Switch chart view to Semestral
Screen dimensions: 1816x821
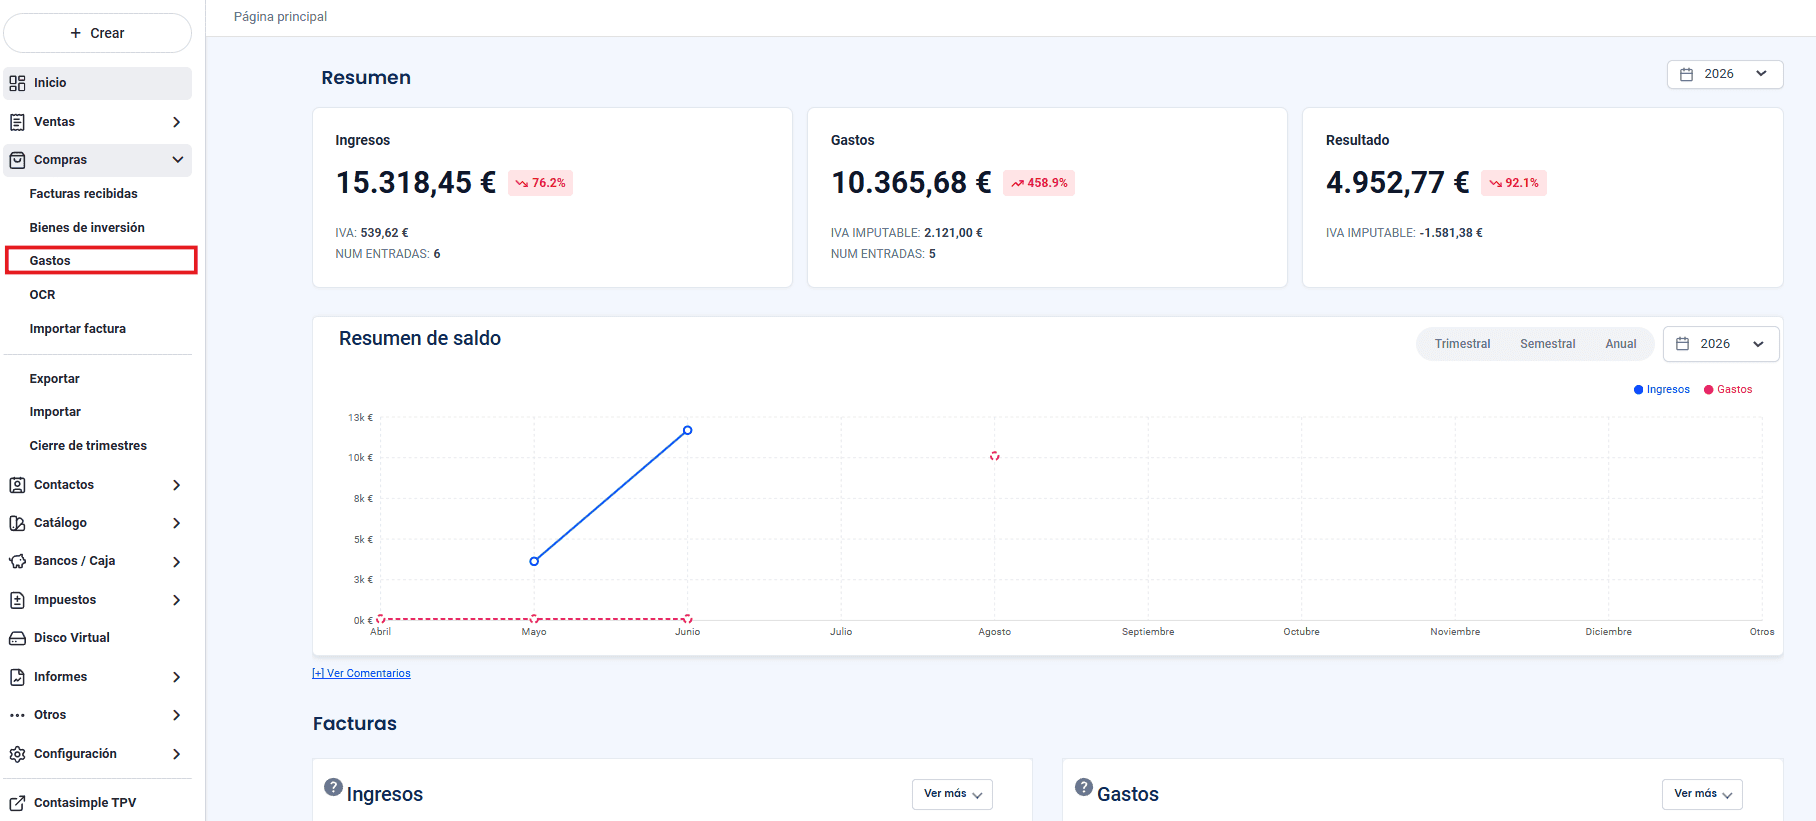[1547, 344]
